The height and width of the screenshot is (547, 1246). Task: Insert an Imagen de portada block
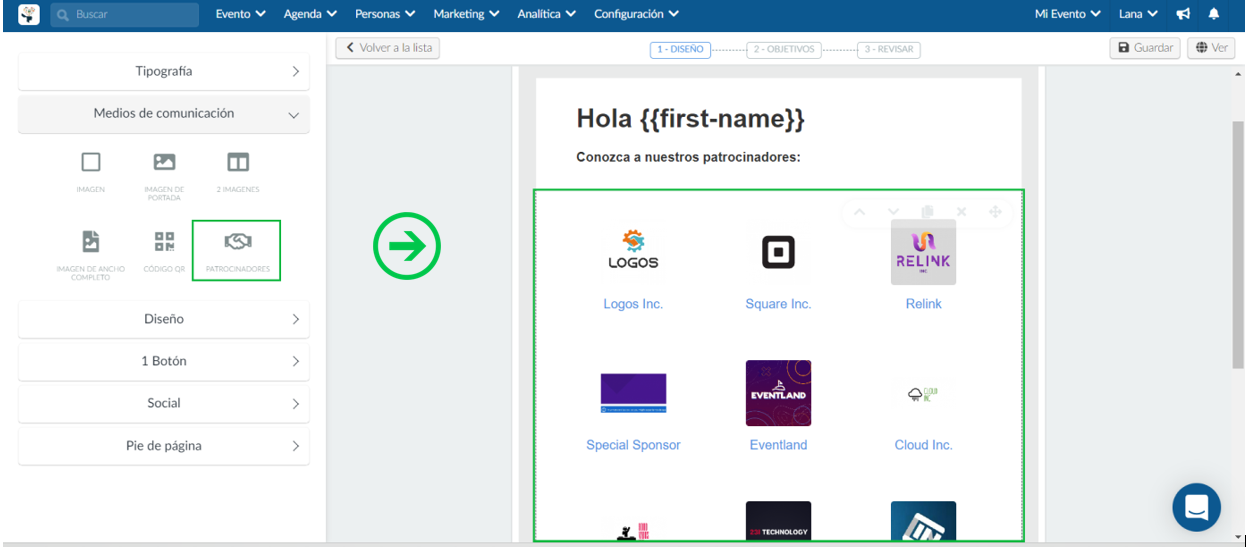[x=164, y=174]
